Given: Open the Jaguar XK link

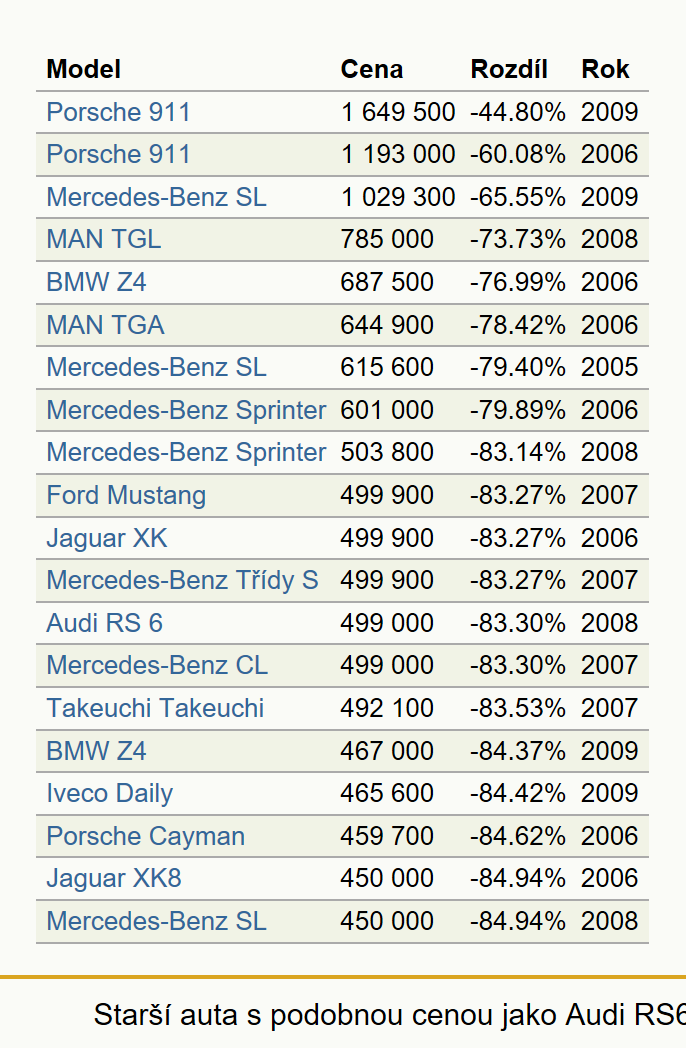Looking at the screenshot, I should (106, 538).
